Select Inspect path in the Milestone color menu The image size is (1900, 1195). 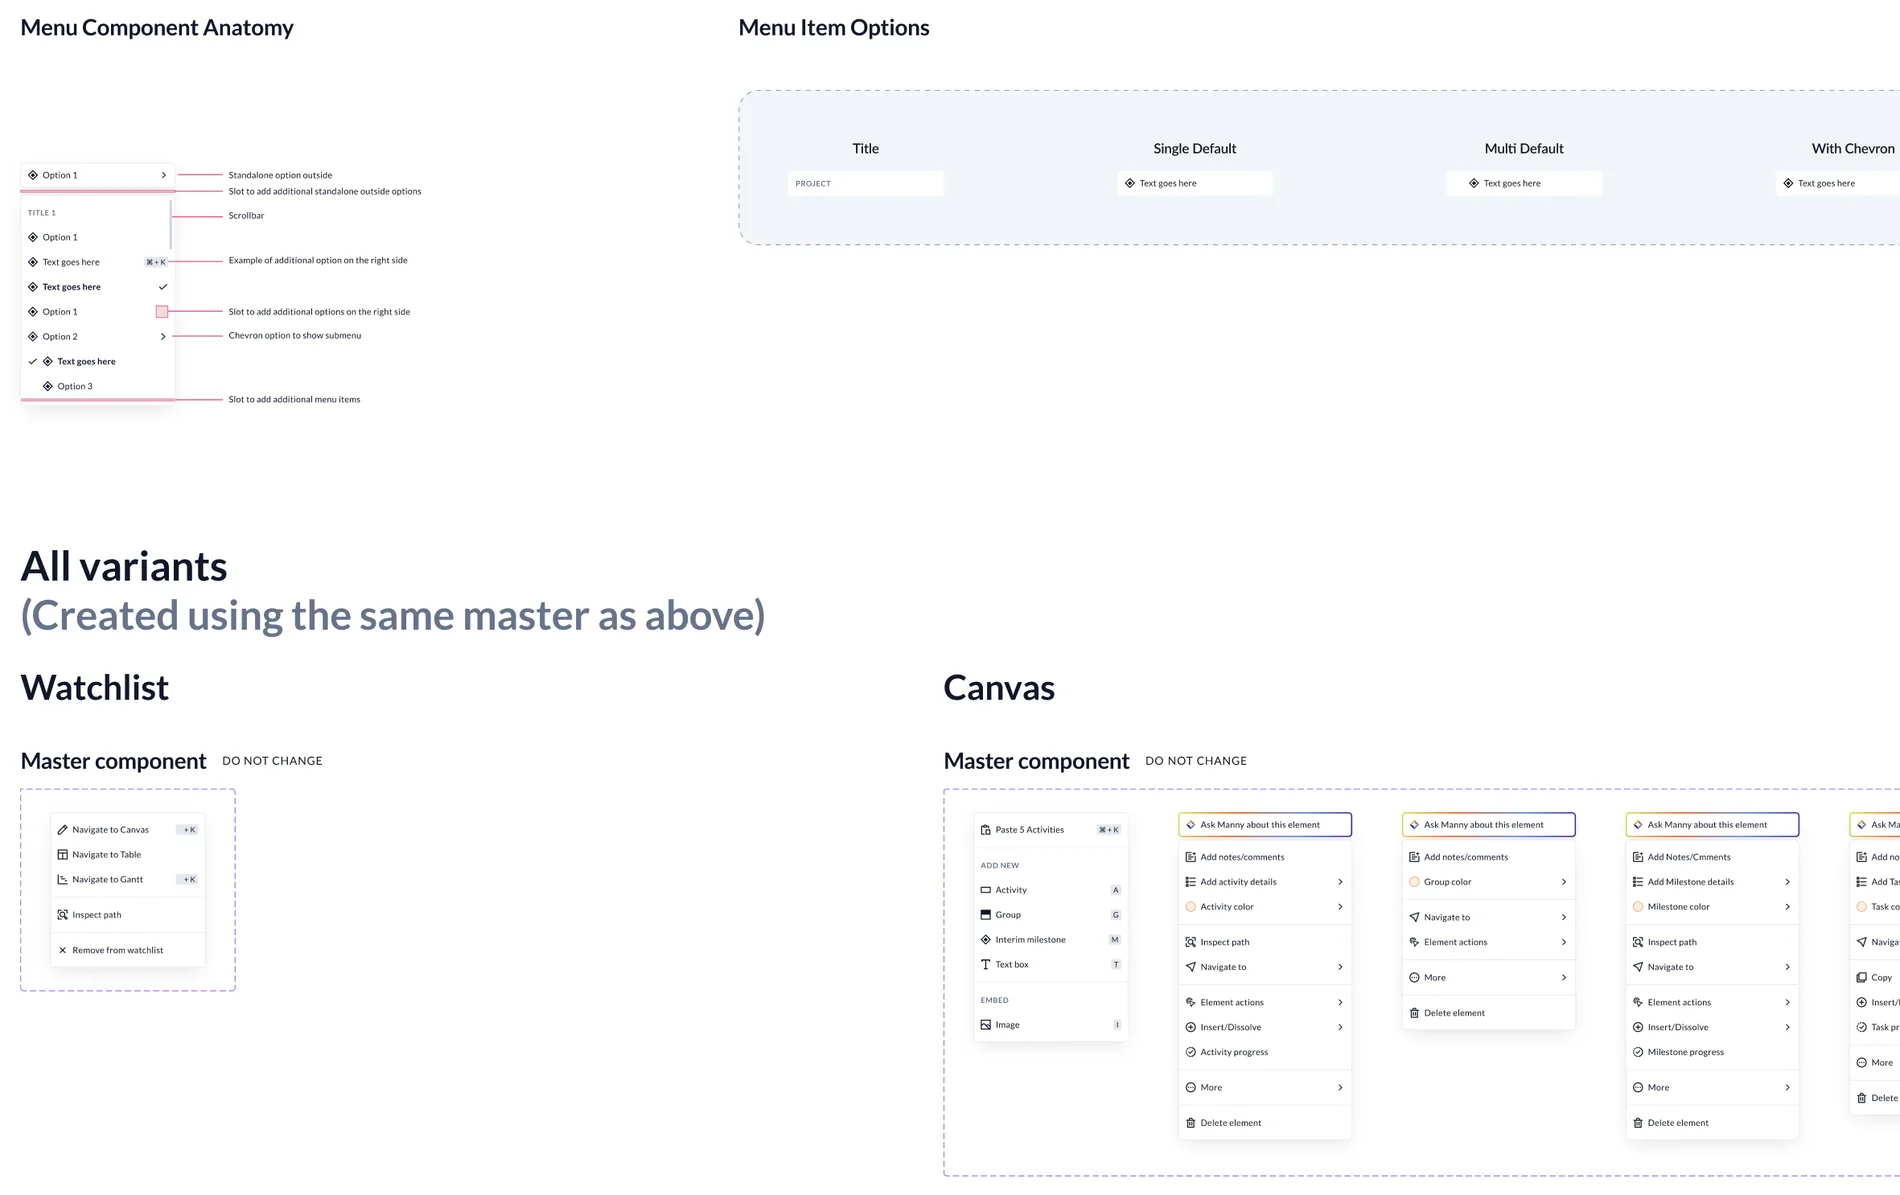pos(1712,942)
